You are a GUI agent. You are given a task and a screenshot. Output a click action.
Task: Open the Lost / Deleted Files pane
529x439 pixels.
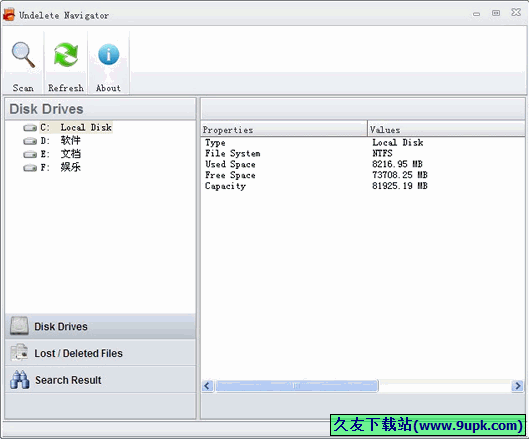[101, 353]
